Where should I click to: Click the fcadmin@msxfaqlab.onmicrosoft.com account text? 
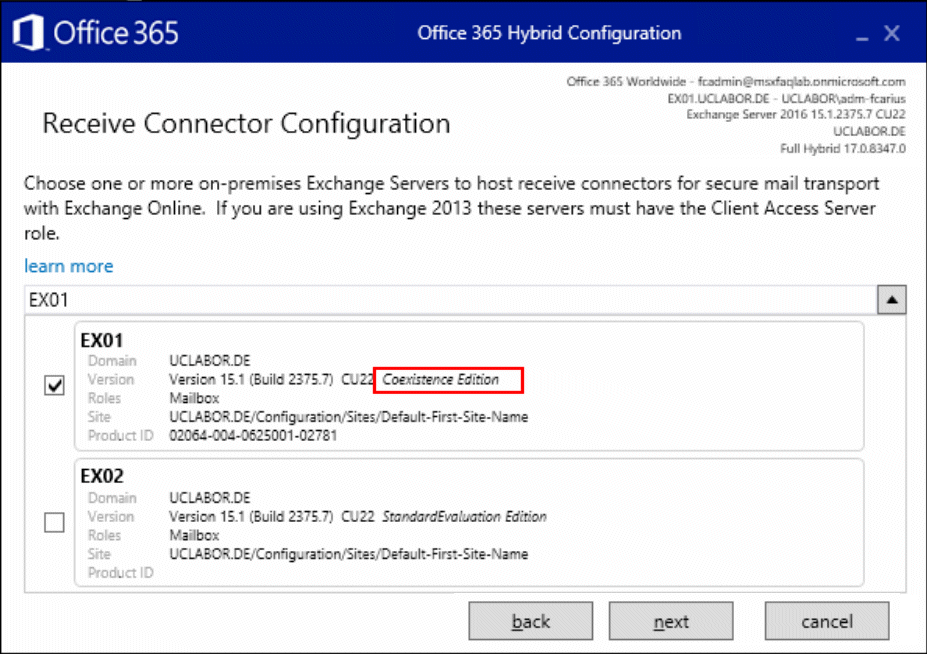[x=802, y=81]
